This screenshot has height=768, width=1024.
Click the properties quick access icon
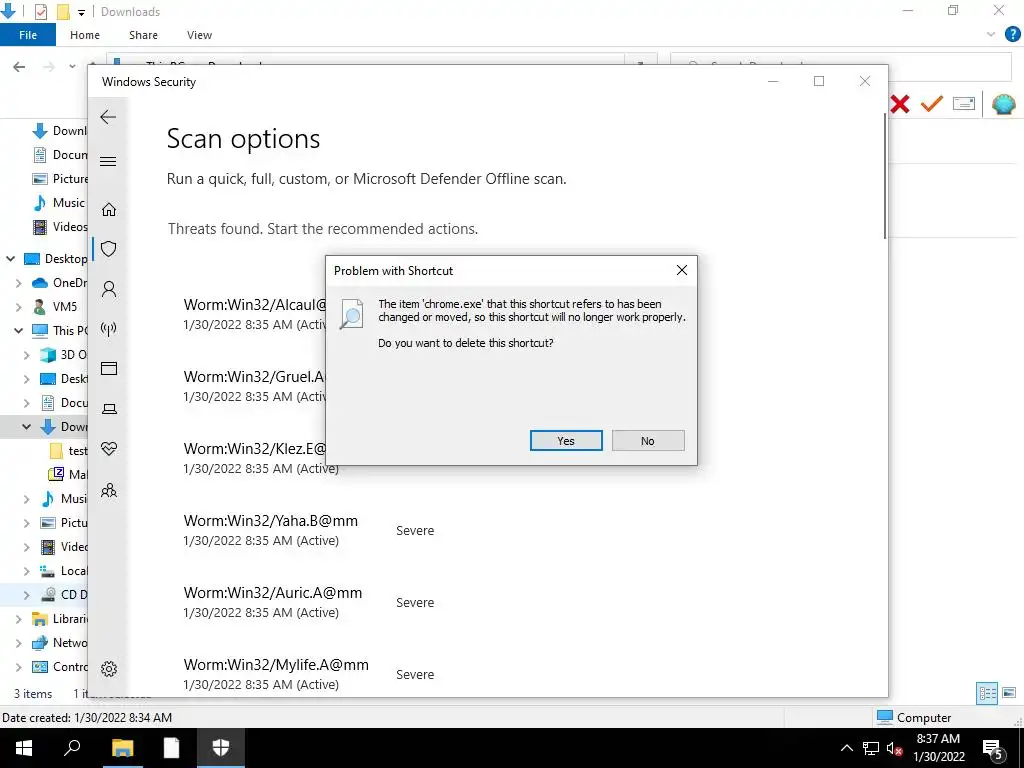(x=40, y=12)
